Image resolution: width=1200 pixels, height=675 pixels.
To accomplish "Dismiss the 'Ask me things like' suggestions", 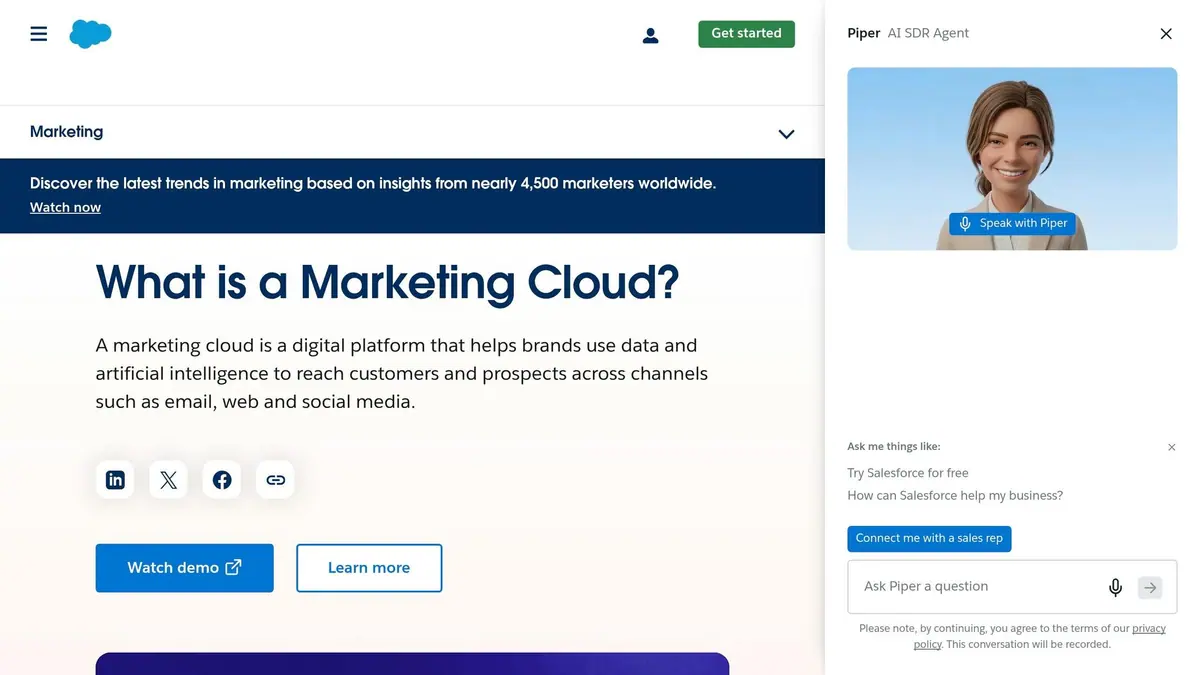I will (1172, 447).
